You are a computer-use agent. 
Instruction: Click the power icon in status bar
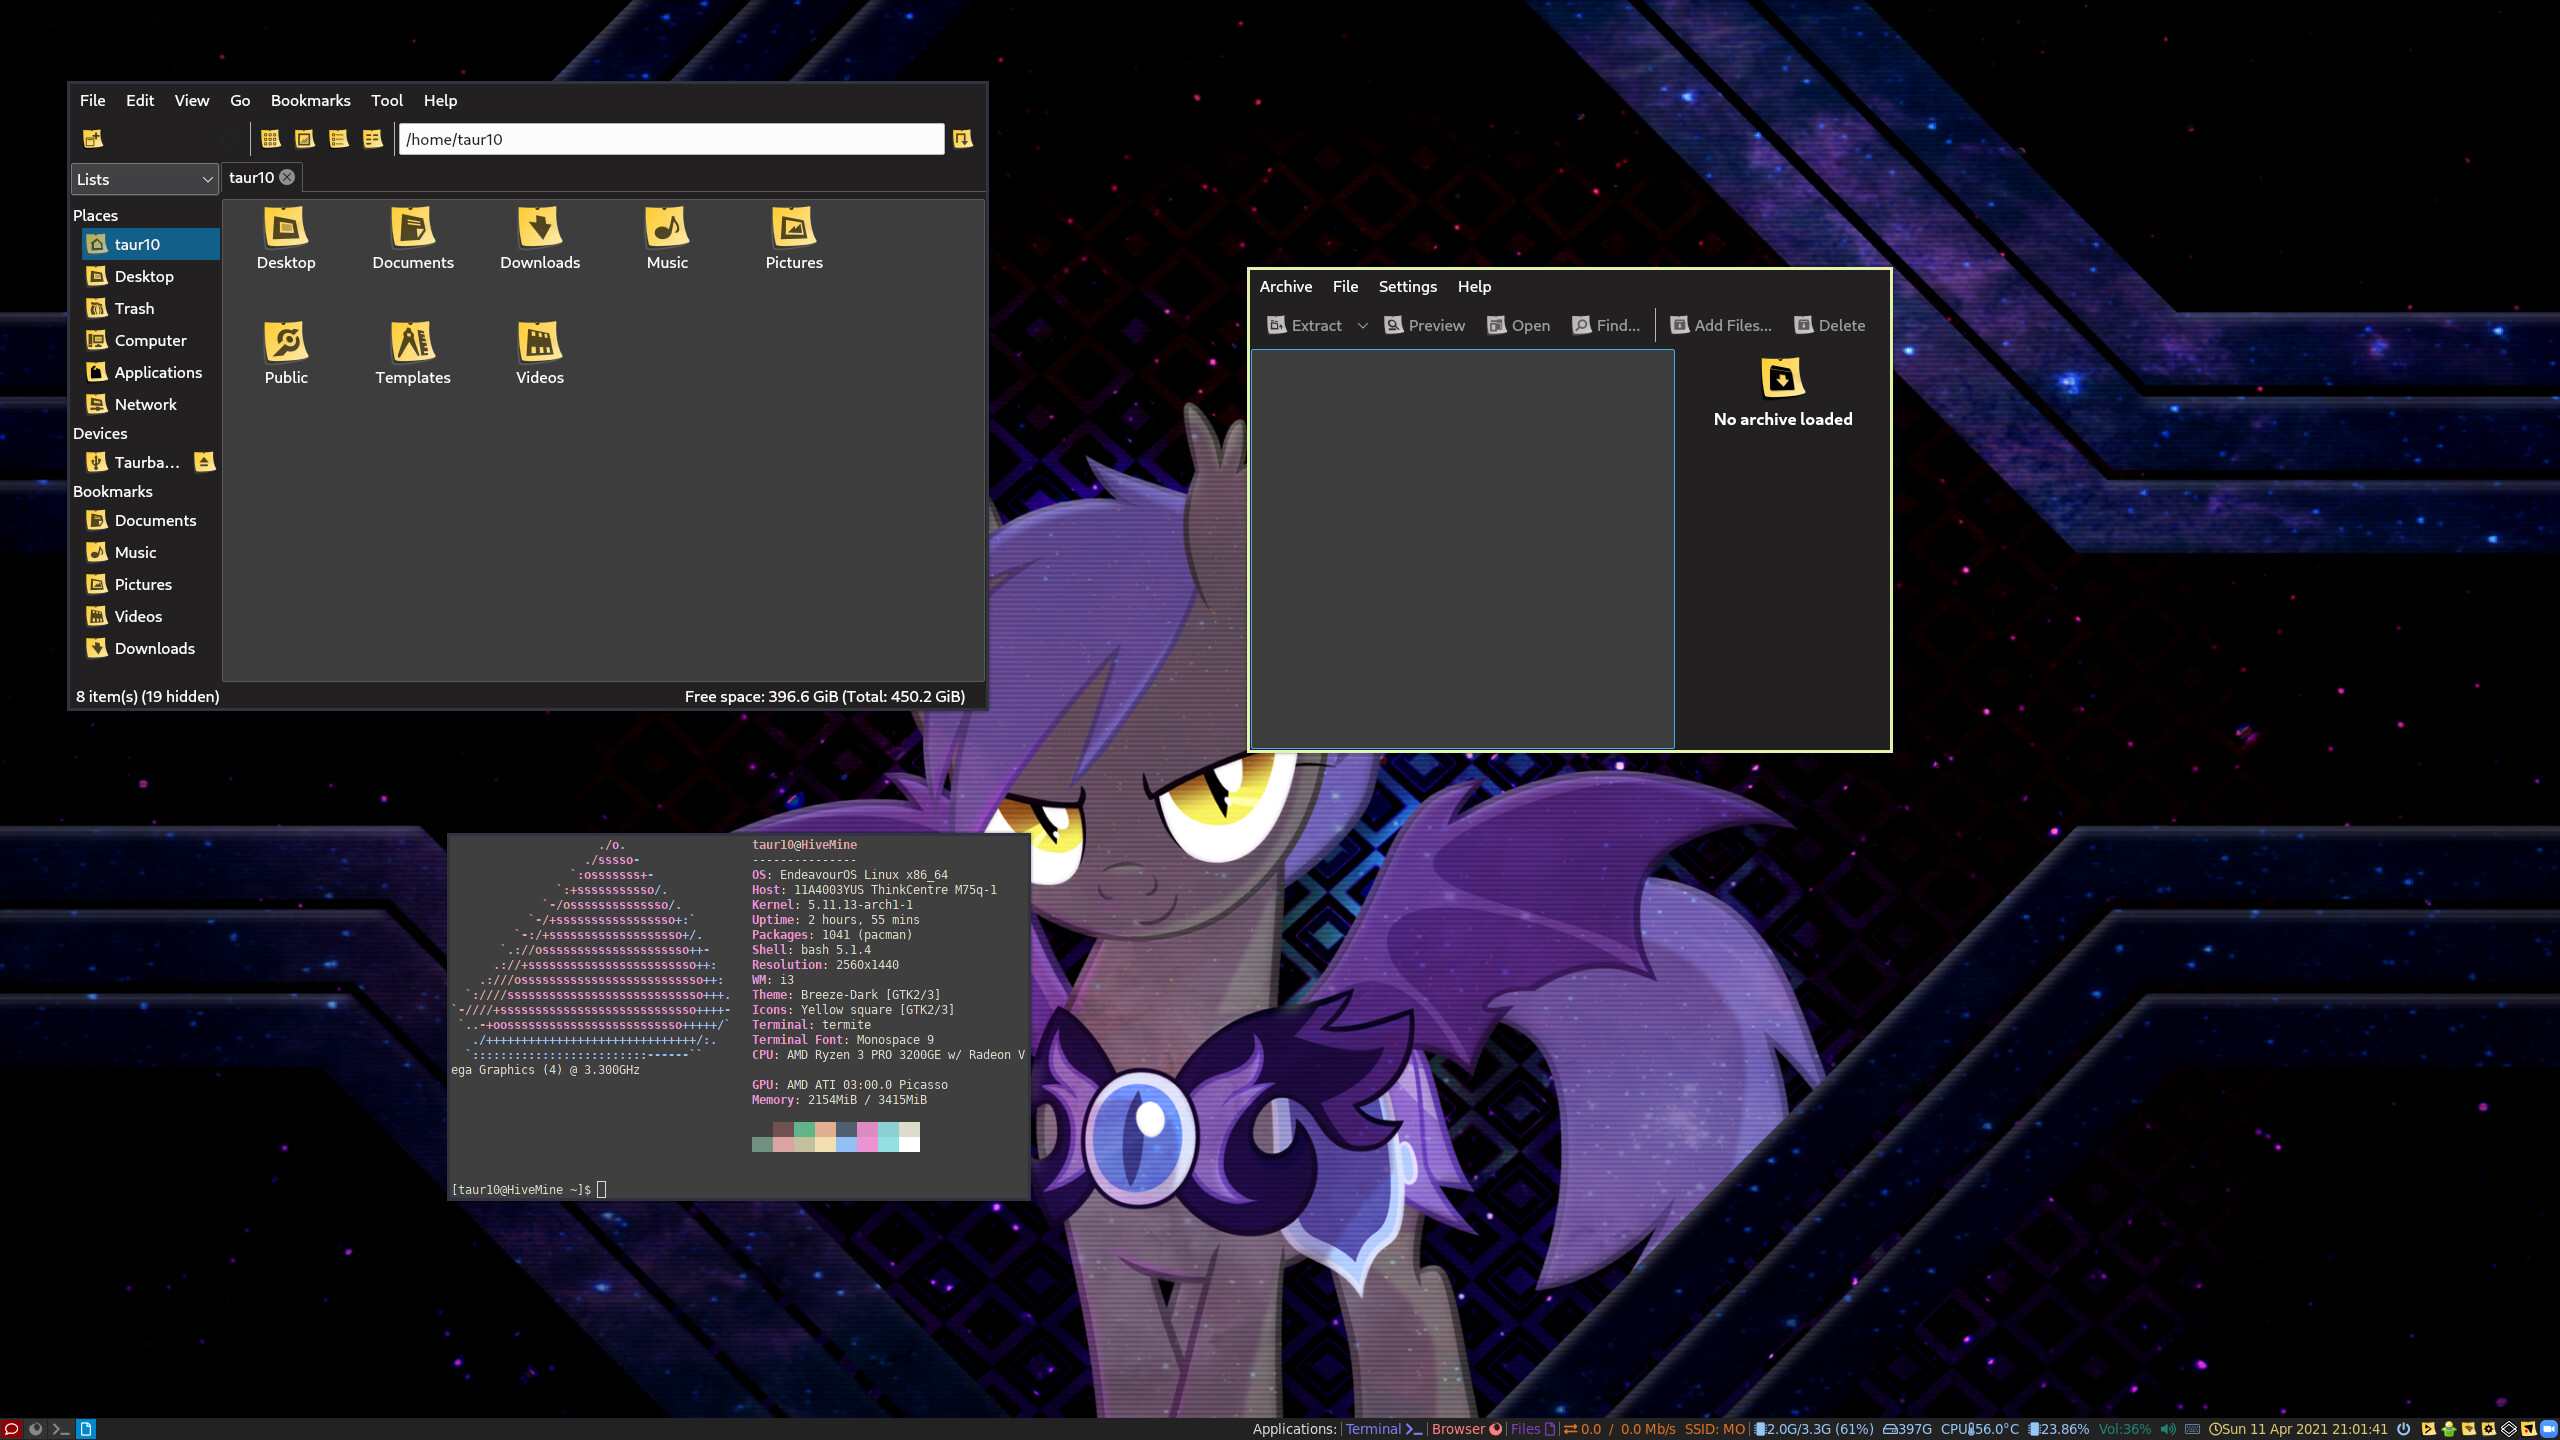coord(2403,1429)
